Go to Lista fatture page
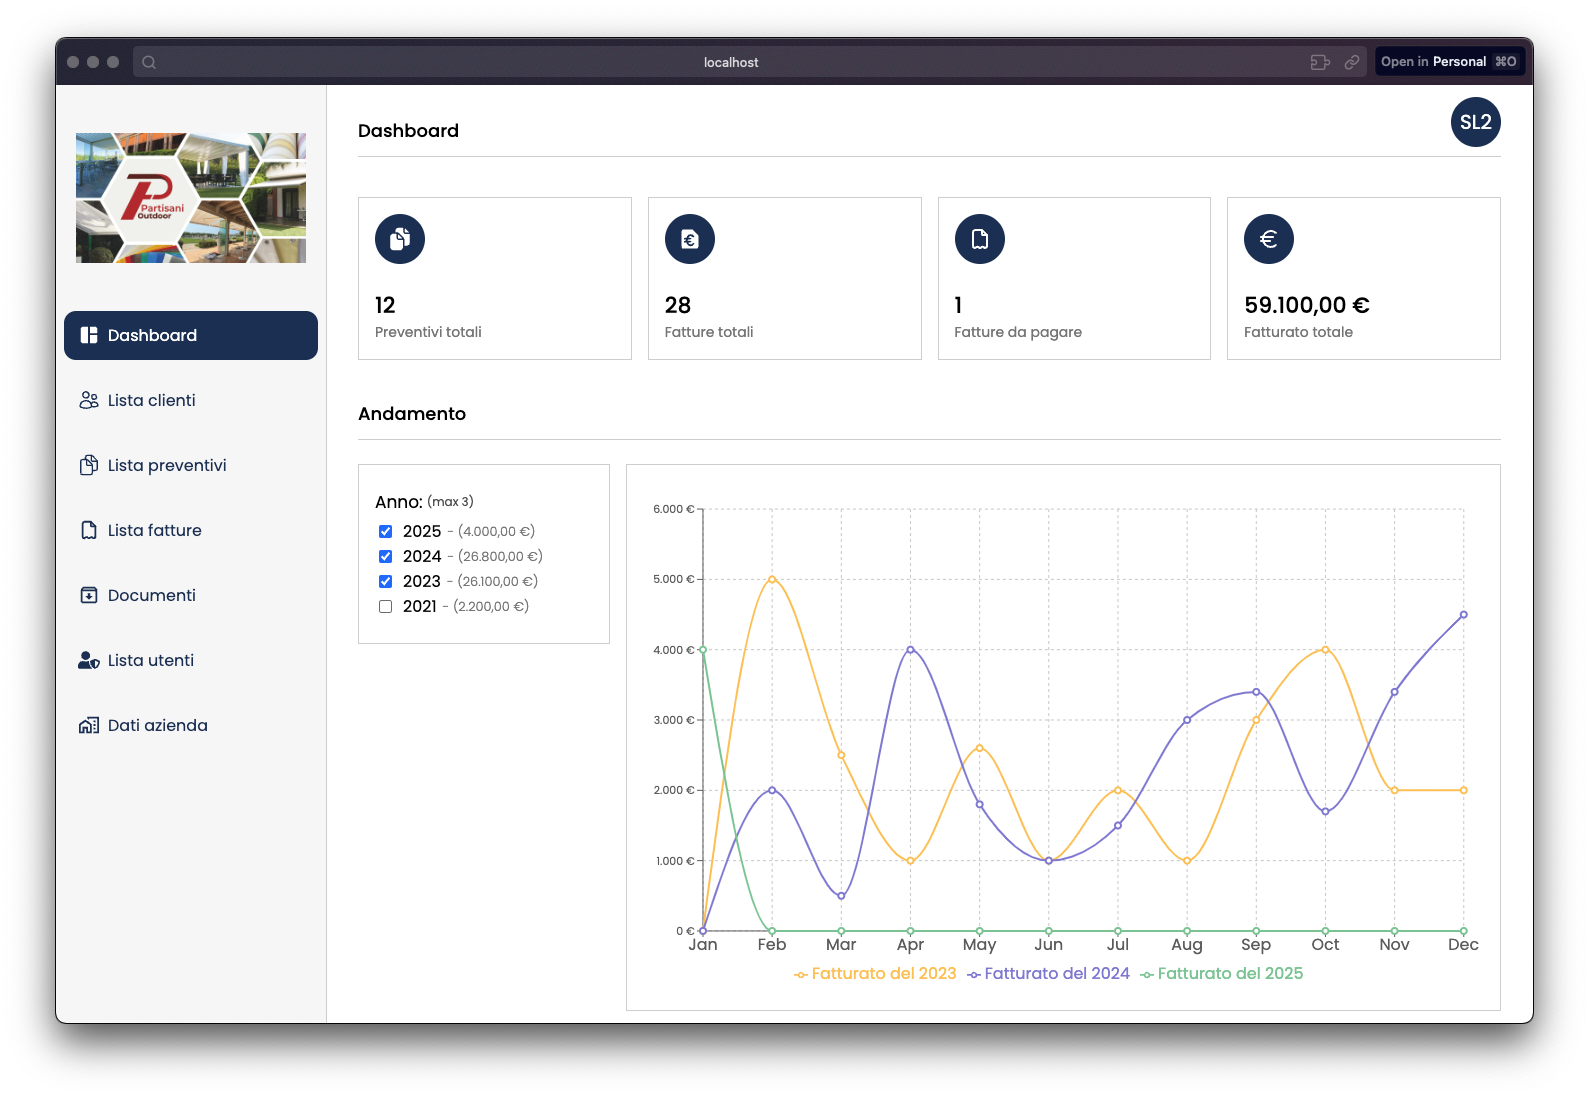 point(154,530)
